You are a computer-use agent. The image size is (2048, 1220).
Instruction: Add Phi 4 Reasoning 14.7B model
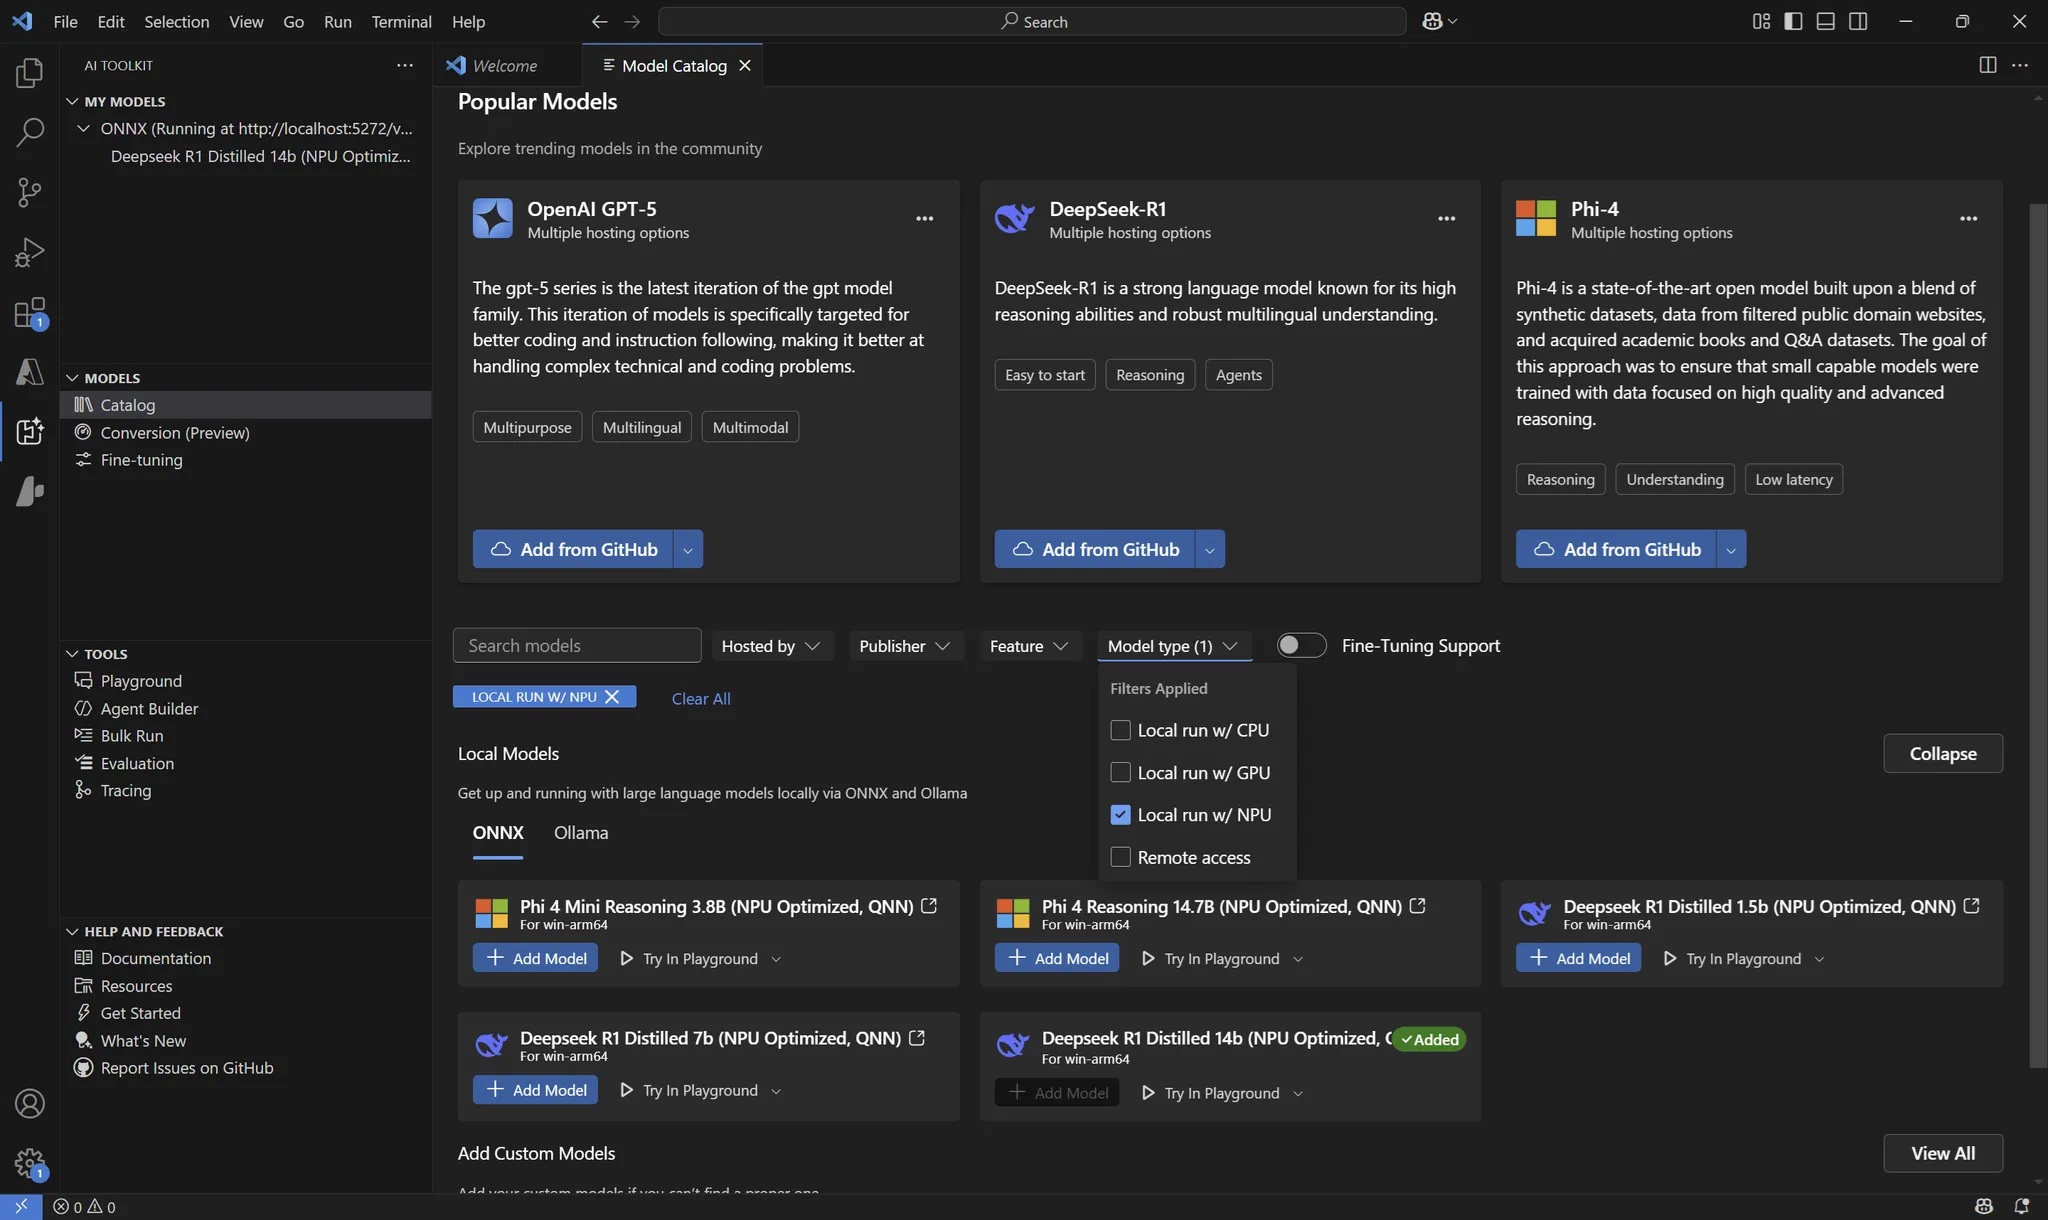[1057, 958]
